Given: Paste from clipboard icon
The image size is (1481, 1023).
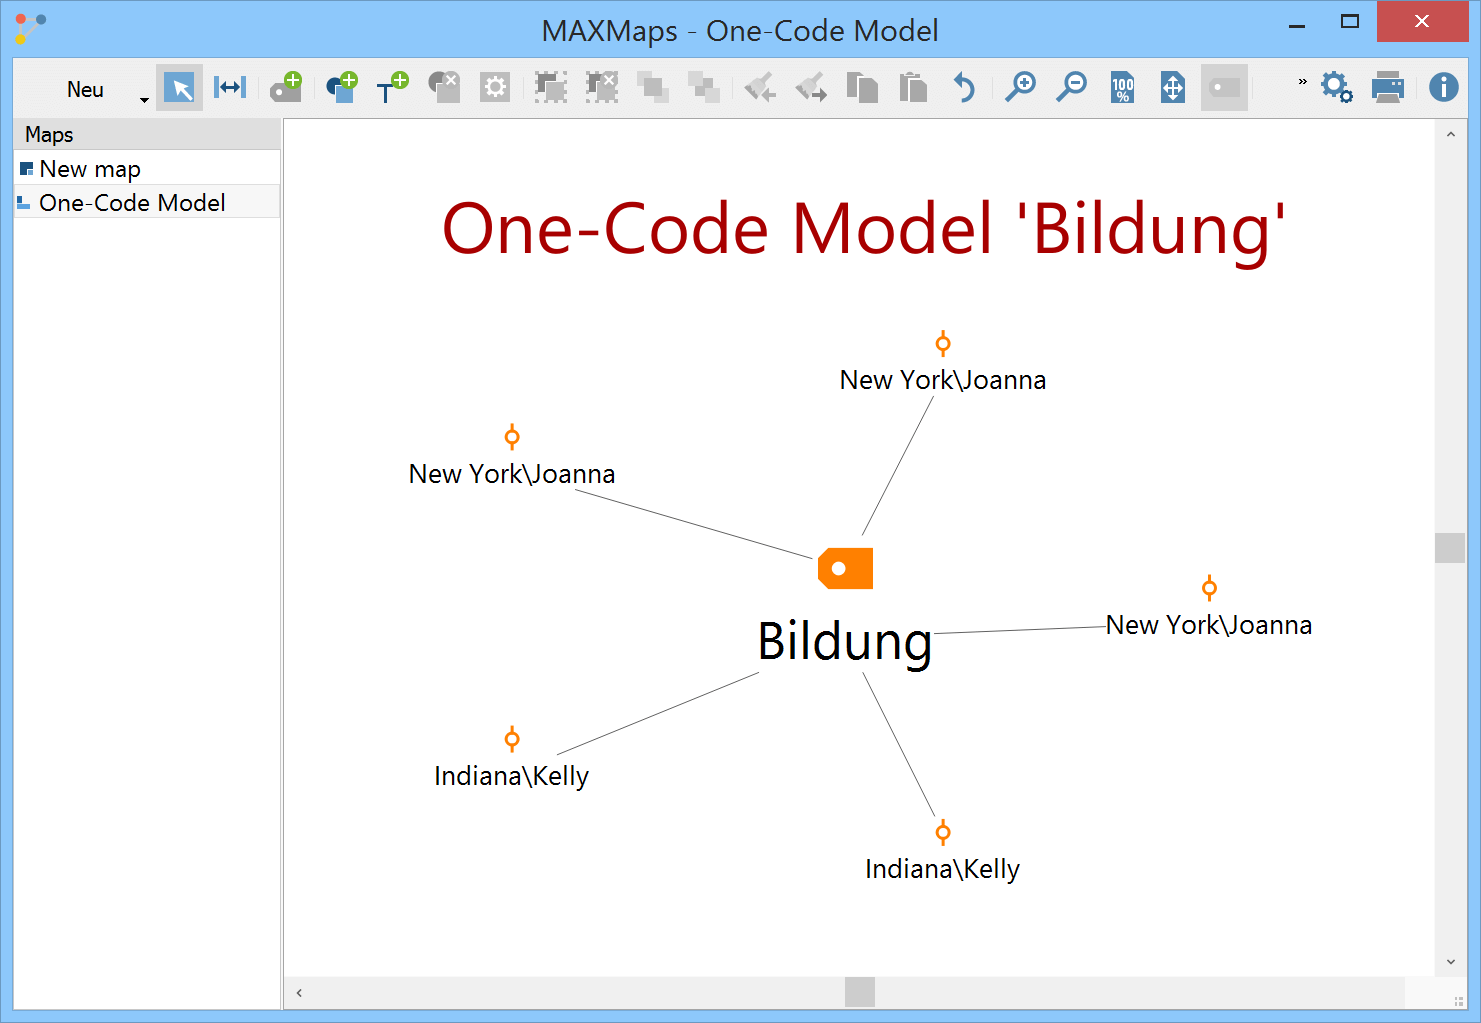Looking at the screenshot, I should pos(913,88).
